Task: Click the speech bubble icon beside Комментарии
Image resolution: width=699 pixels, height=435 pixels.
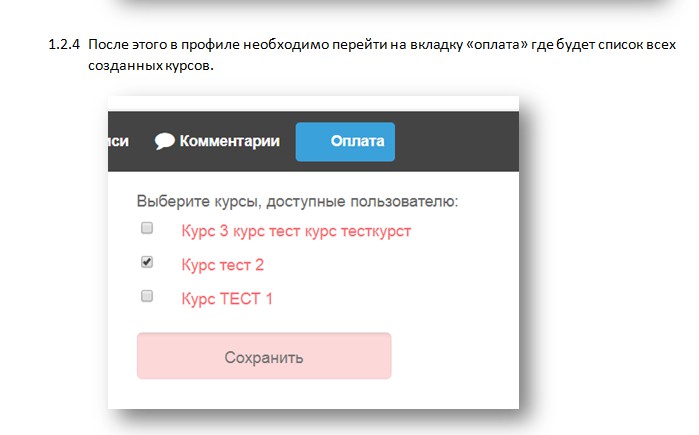Action: (165, 141)
